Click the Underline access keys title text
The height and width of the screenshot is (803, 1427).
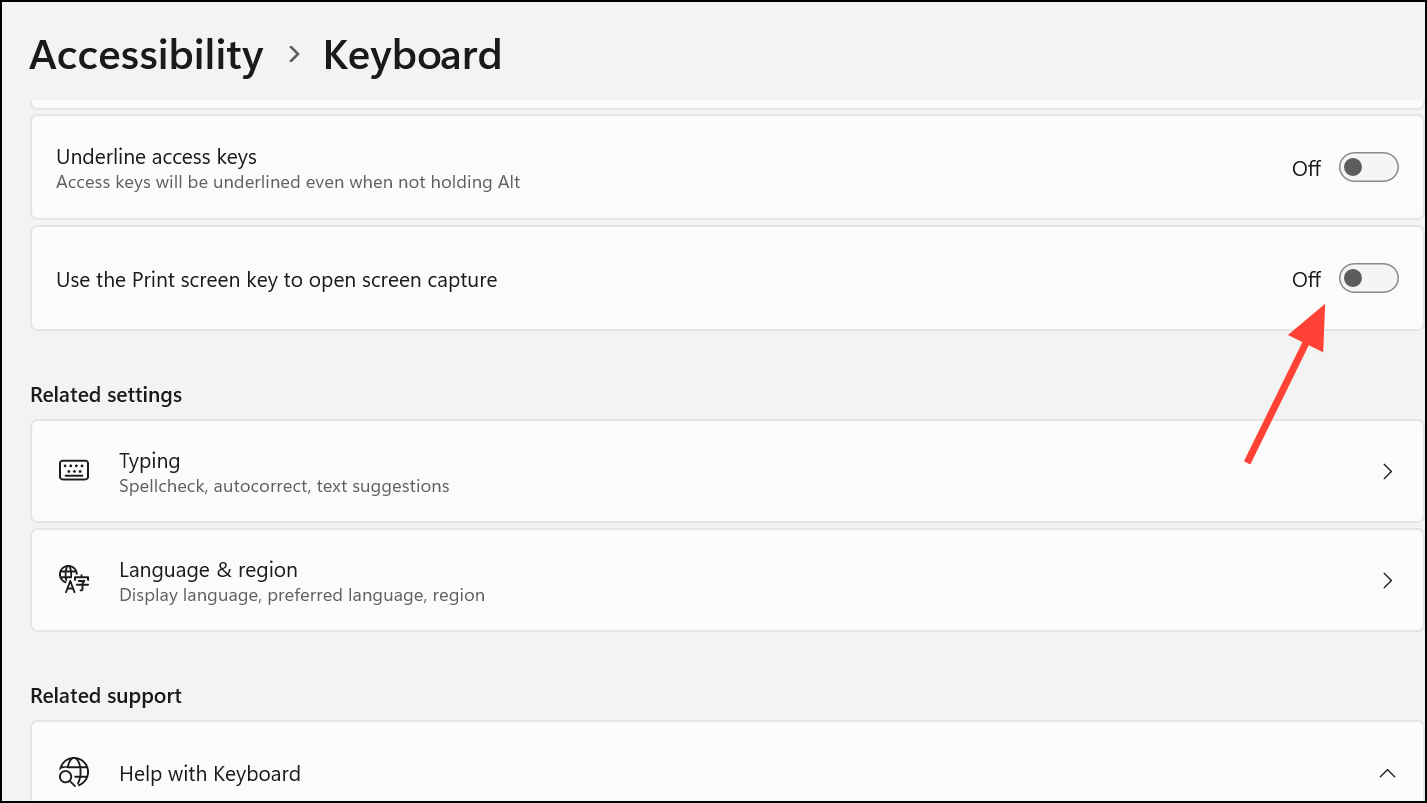click(156, 157)
